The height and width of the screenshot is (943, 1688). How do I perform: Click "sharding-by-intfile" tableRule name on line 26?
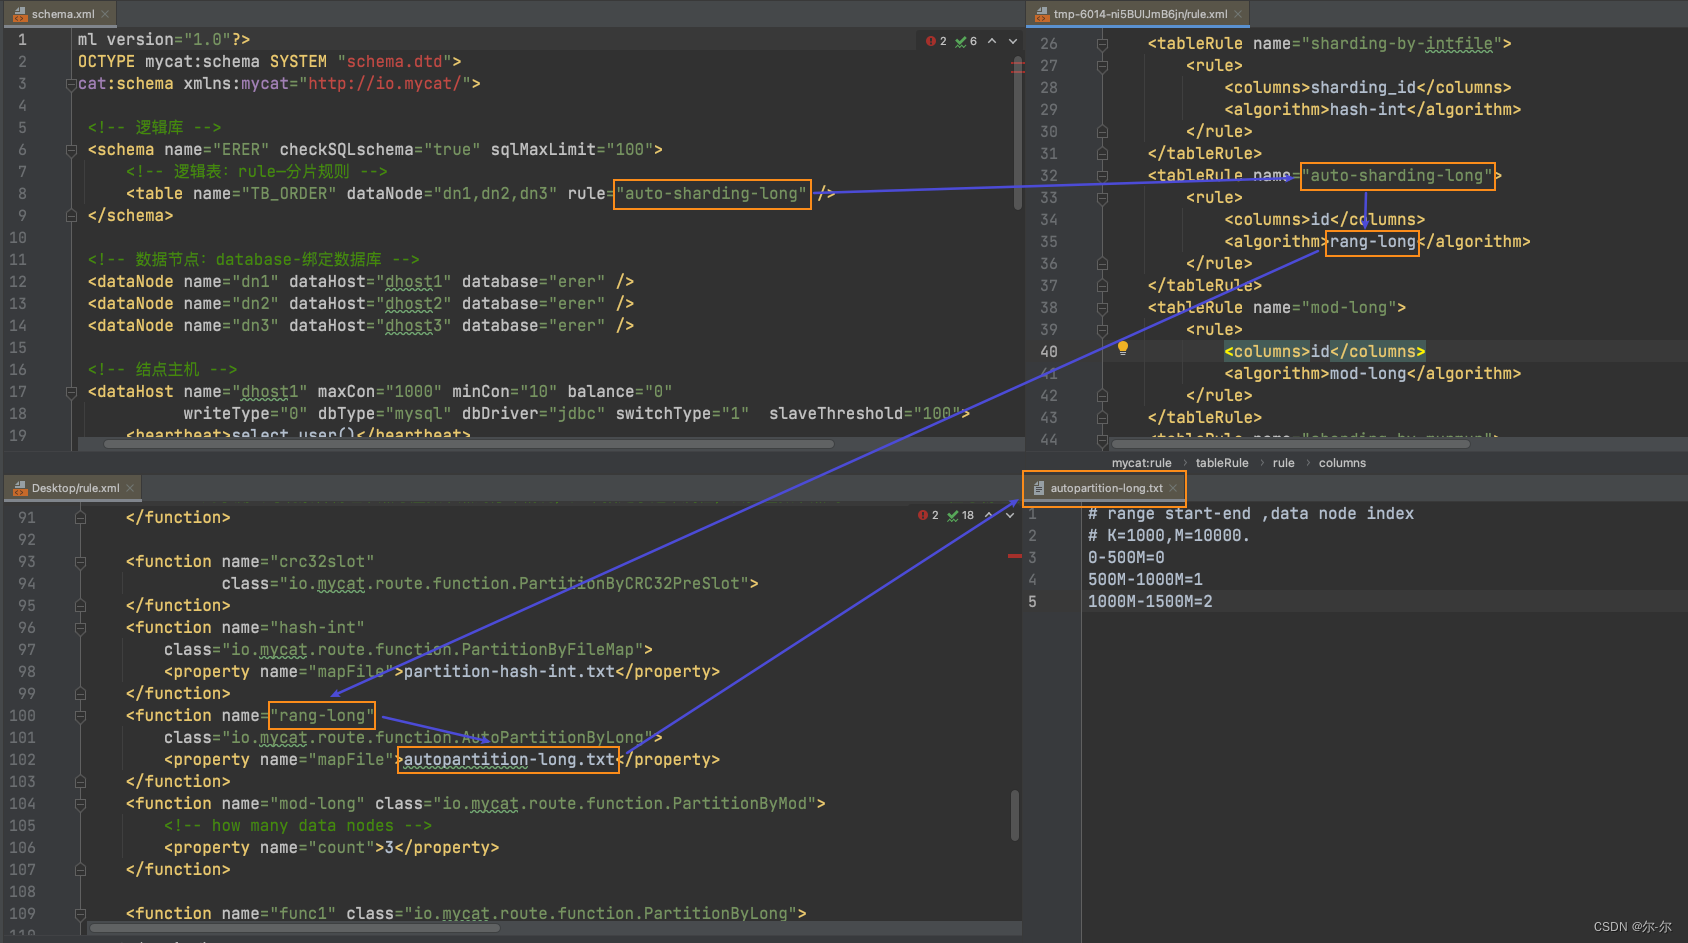click(x=1401, y=44)
